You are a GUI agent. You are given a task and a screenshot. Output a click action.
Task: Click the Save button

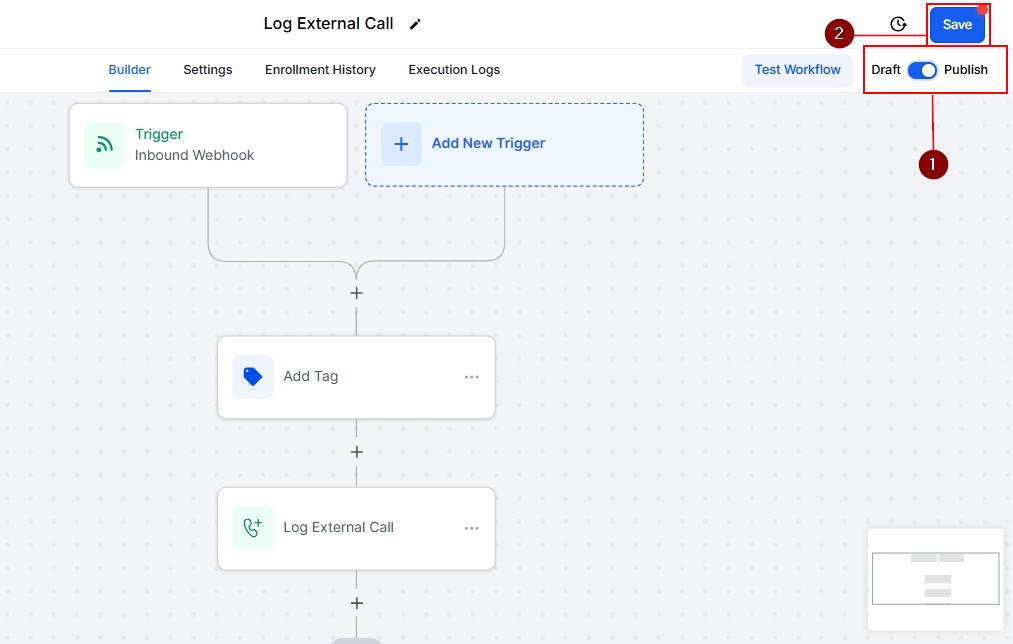click(x=957, y=25)
